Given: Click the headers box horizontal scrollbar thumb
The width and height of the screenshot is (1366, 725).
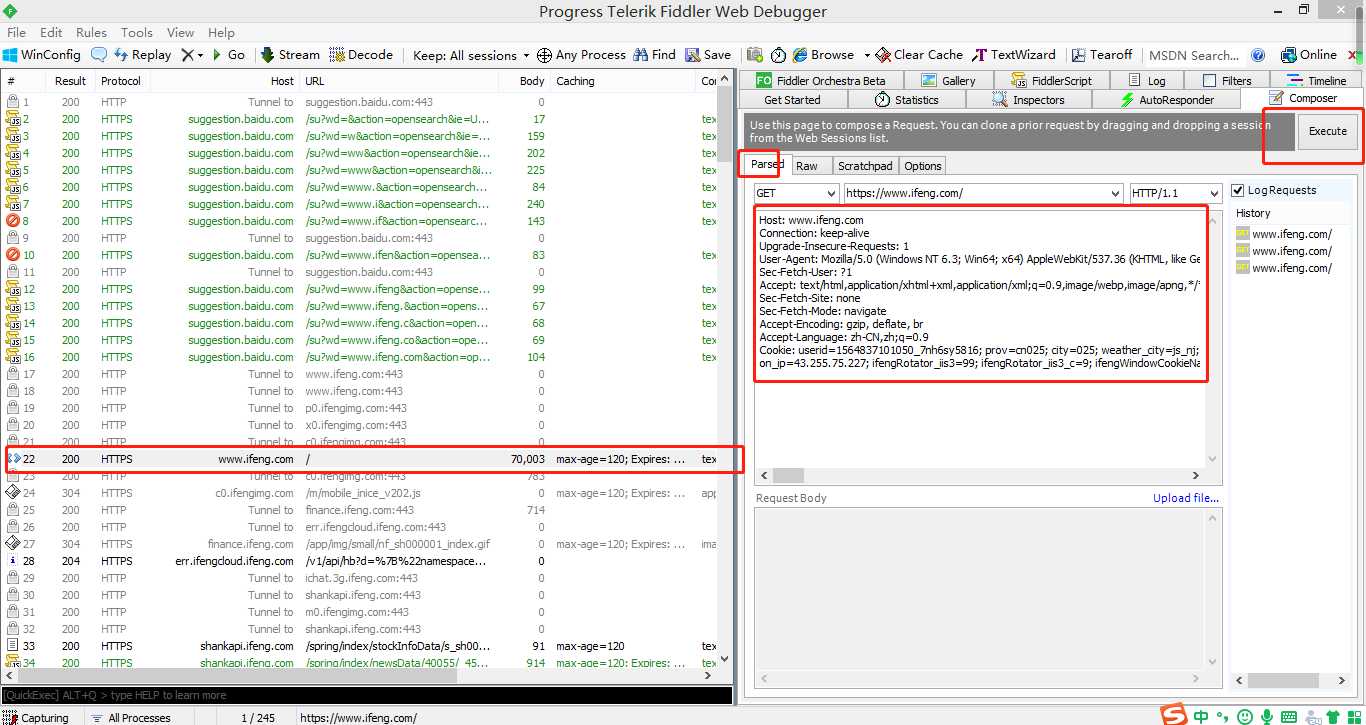Looking at the screenshot, I should coord(788,476).
